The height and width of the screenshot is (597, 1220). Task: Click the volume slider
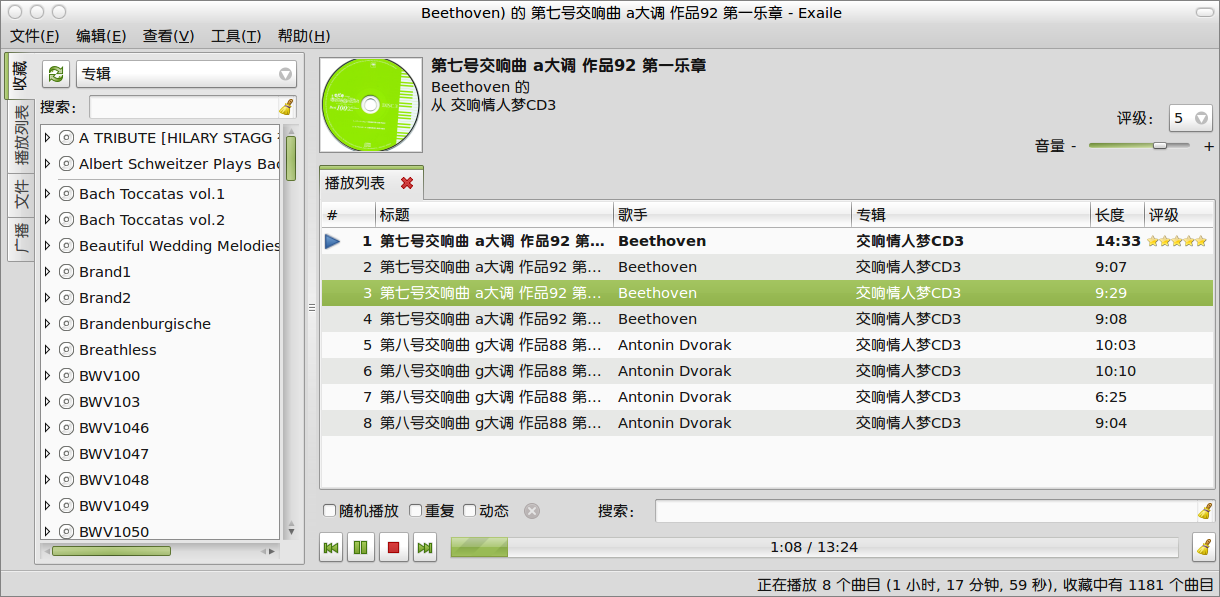click(x=1140, y=146)
